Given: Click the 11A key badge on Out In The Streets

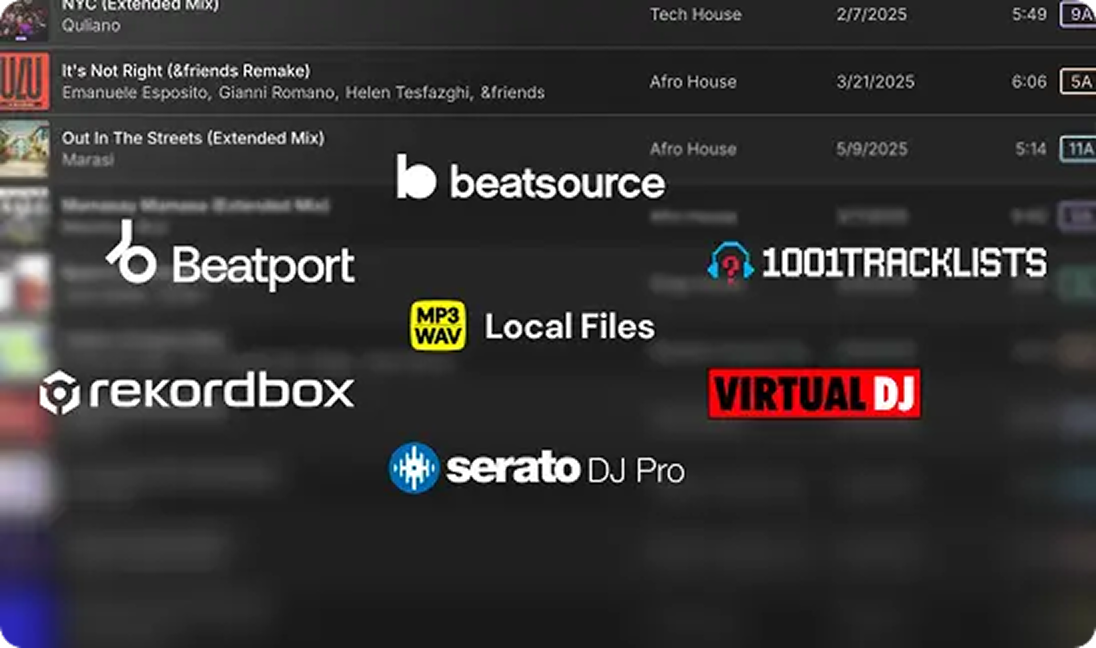Looking at the screenshot, I should point(1077,149).
